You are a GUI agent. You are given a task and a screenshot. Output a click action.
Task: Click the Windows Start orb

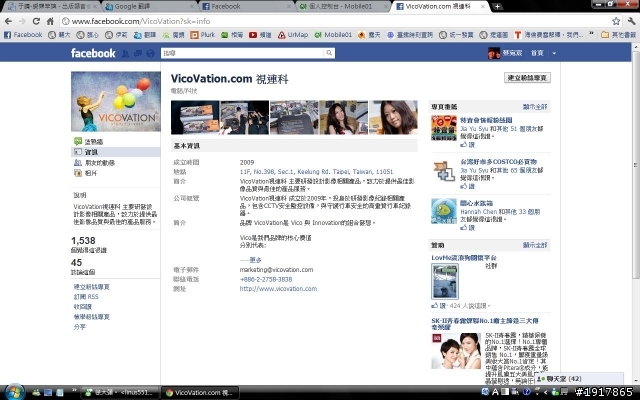15,392
